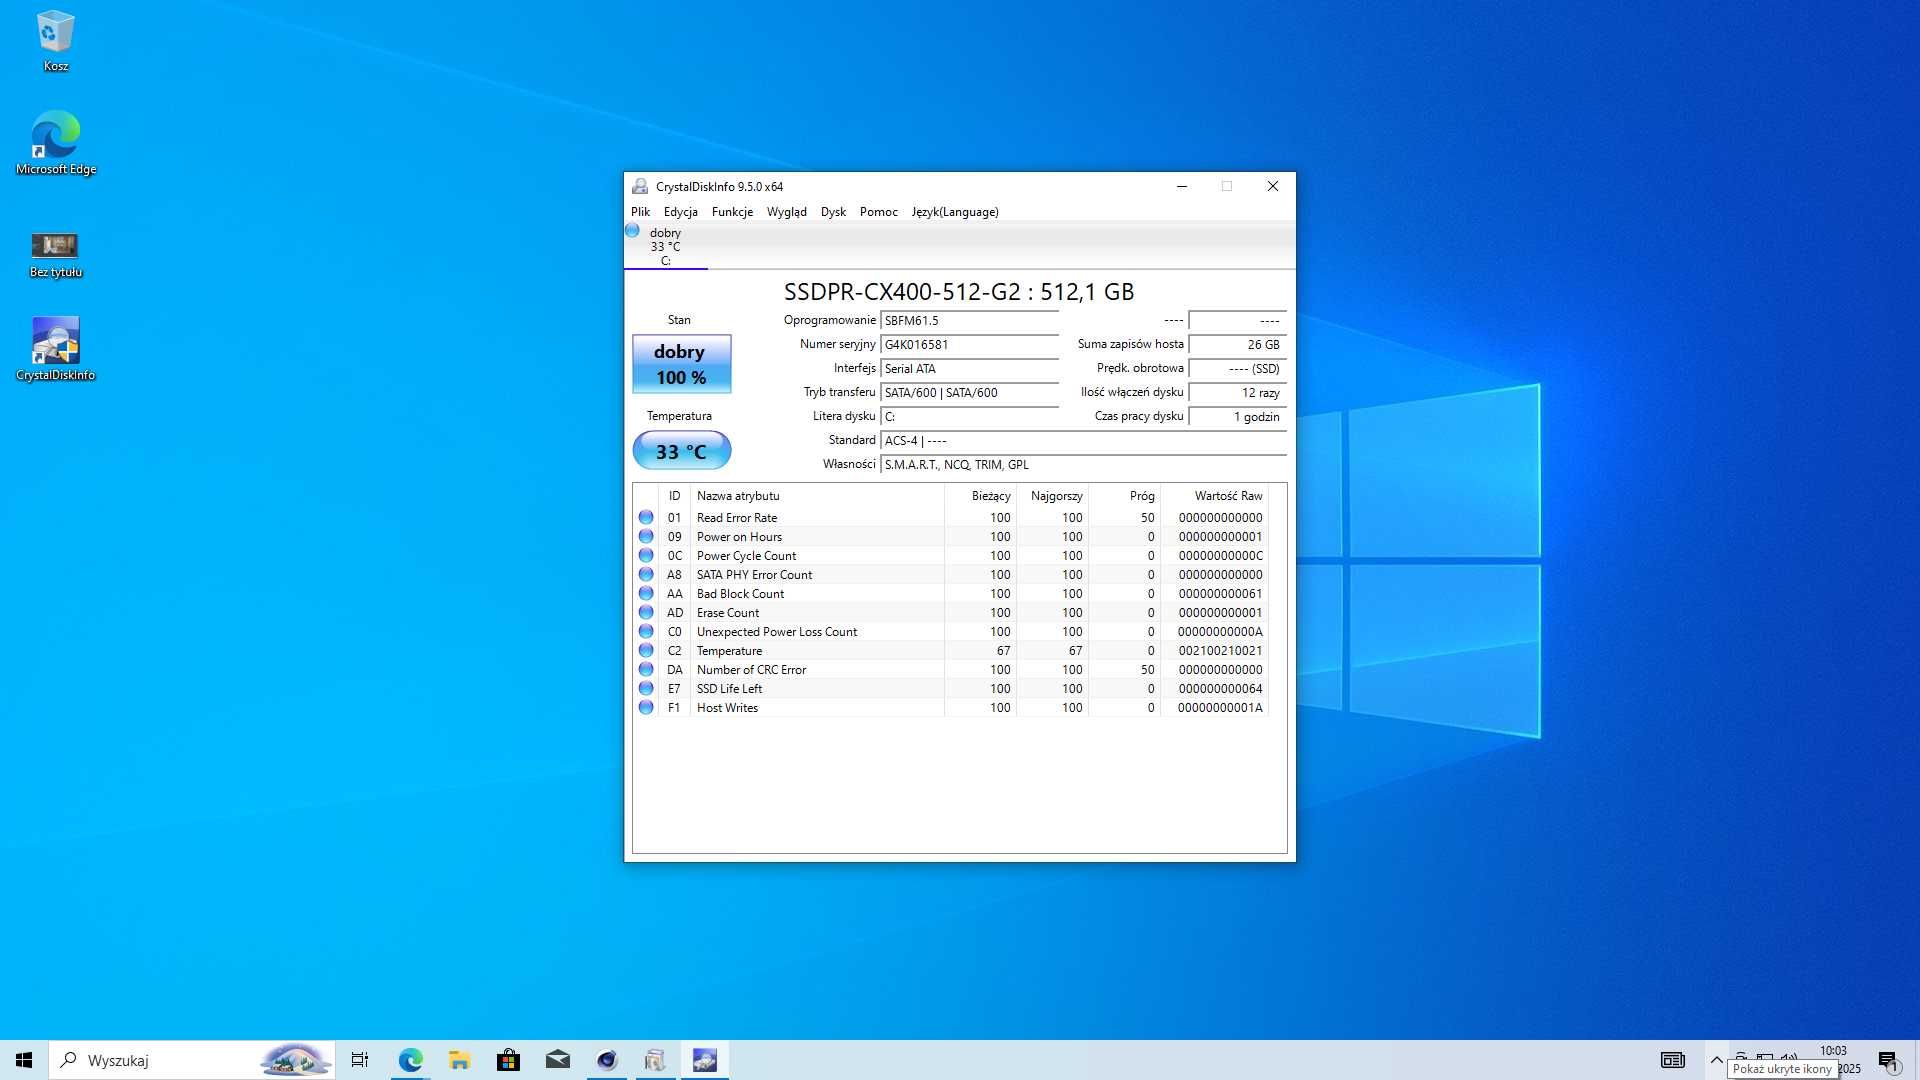Image resolution: width=1920 pixels, height=1080 pixels.
Task: Open the Windows Start menu
Action: [x=24, y=1060]
